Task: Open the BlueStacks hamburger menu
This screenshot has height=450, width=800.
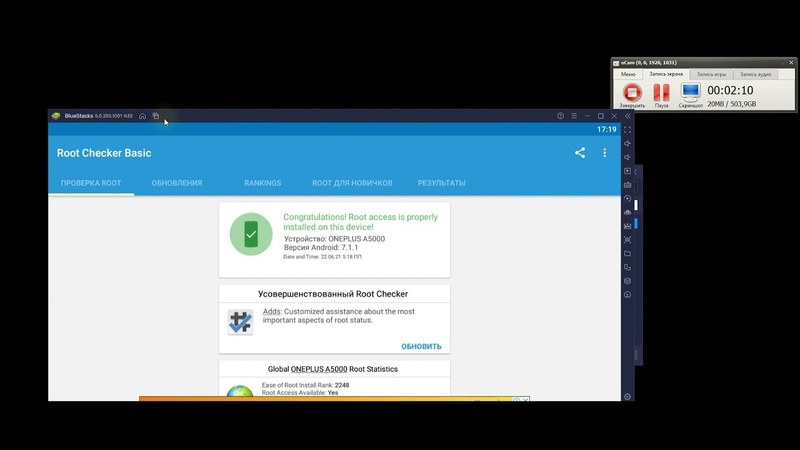Action: click(x=573, y=116)
